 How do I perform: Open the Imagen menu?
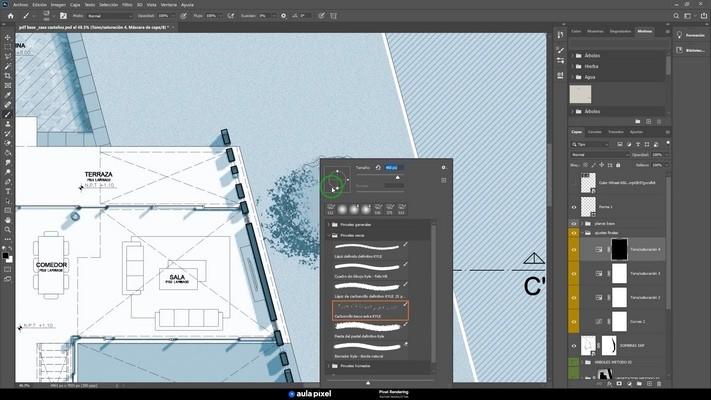pos(58,5)
